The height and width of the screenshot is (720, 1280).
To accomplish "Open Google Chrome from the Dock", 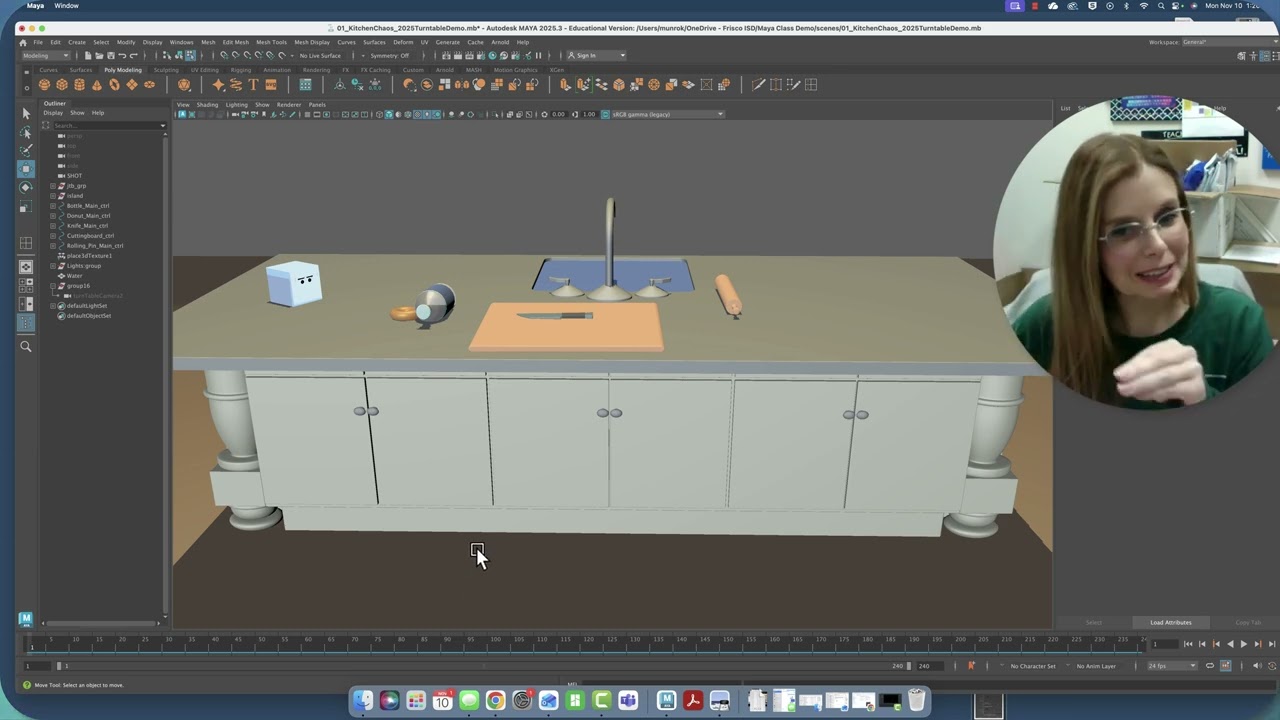I will click(495, 701).
